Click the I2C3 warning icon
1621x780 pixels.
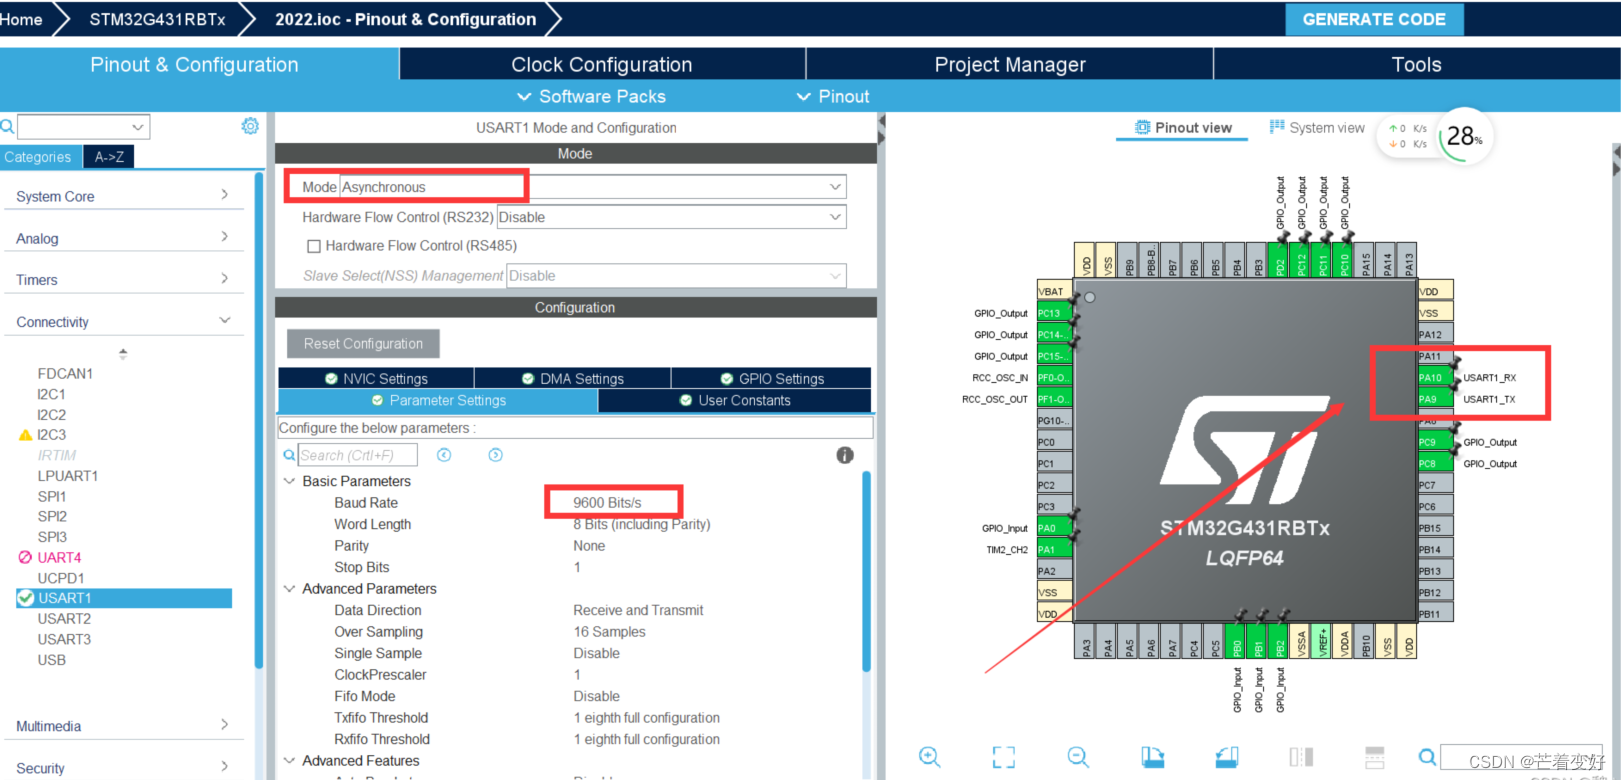pyautogui.click(x=26, y=435)
